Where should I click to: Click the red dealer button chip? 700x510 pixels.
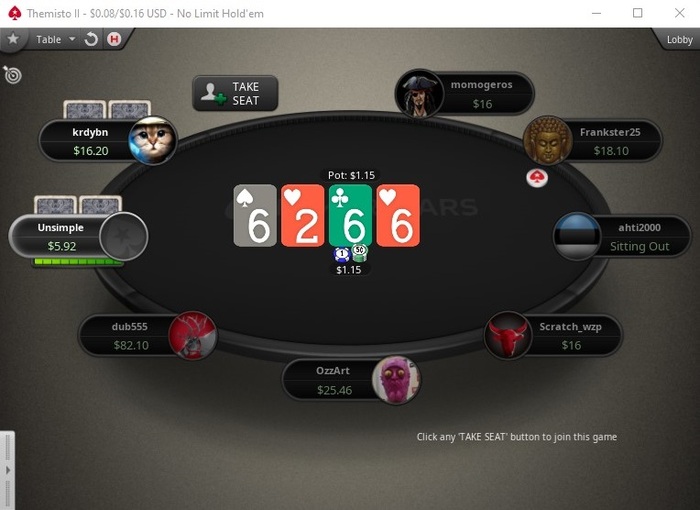coord(537,178)
